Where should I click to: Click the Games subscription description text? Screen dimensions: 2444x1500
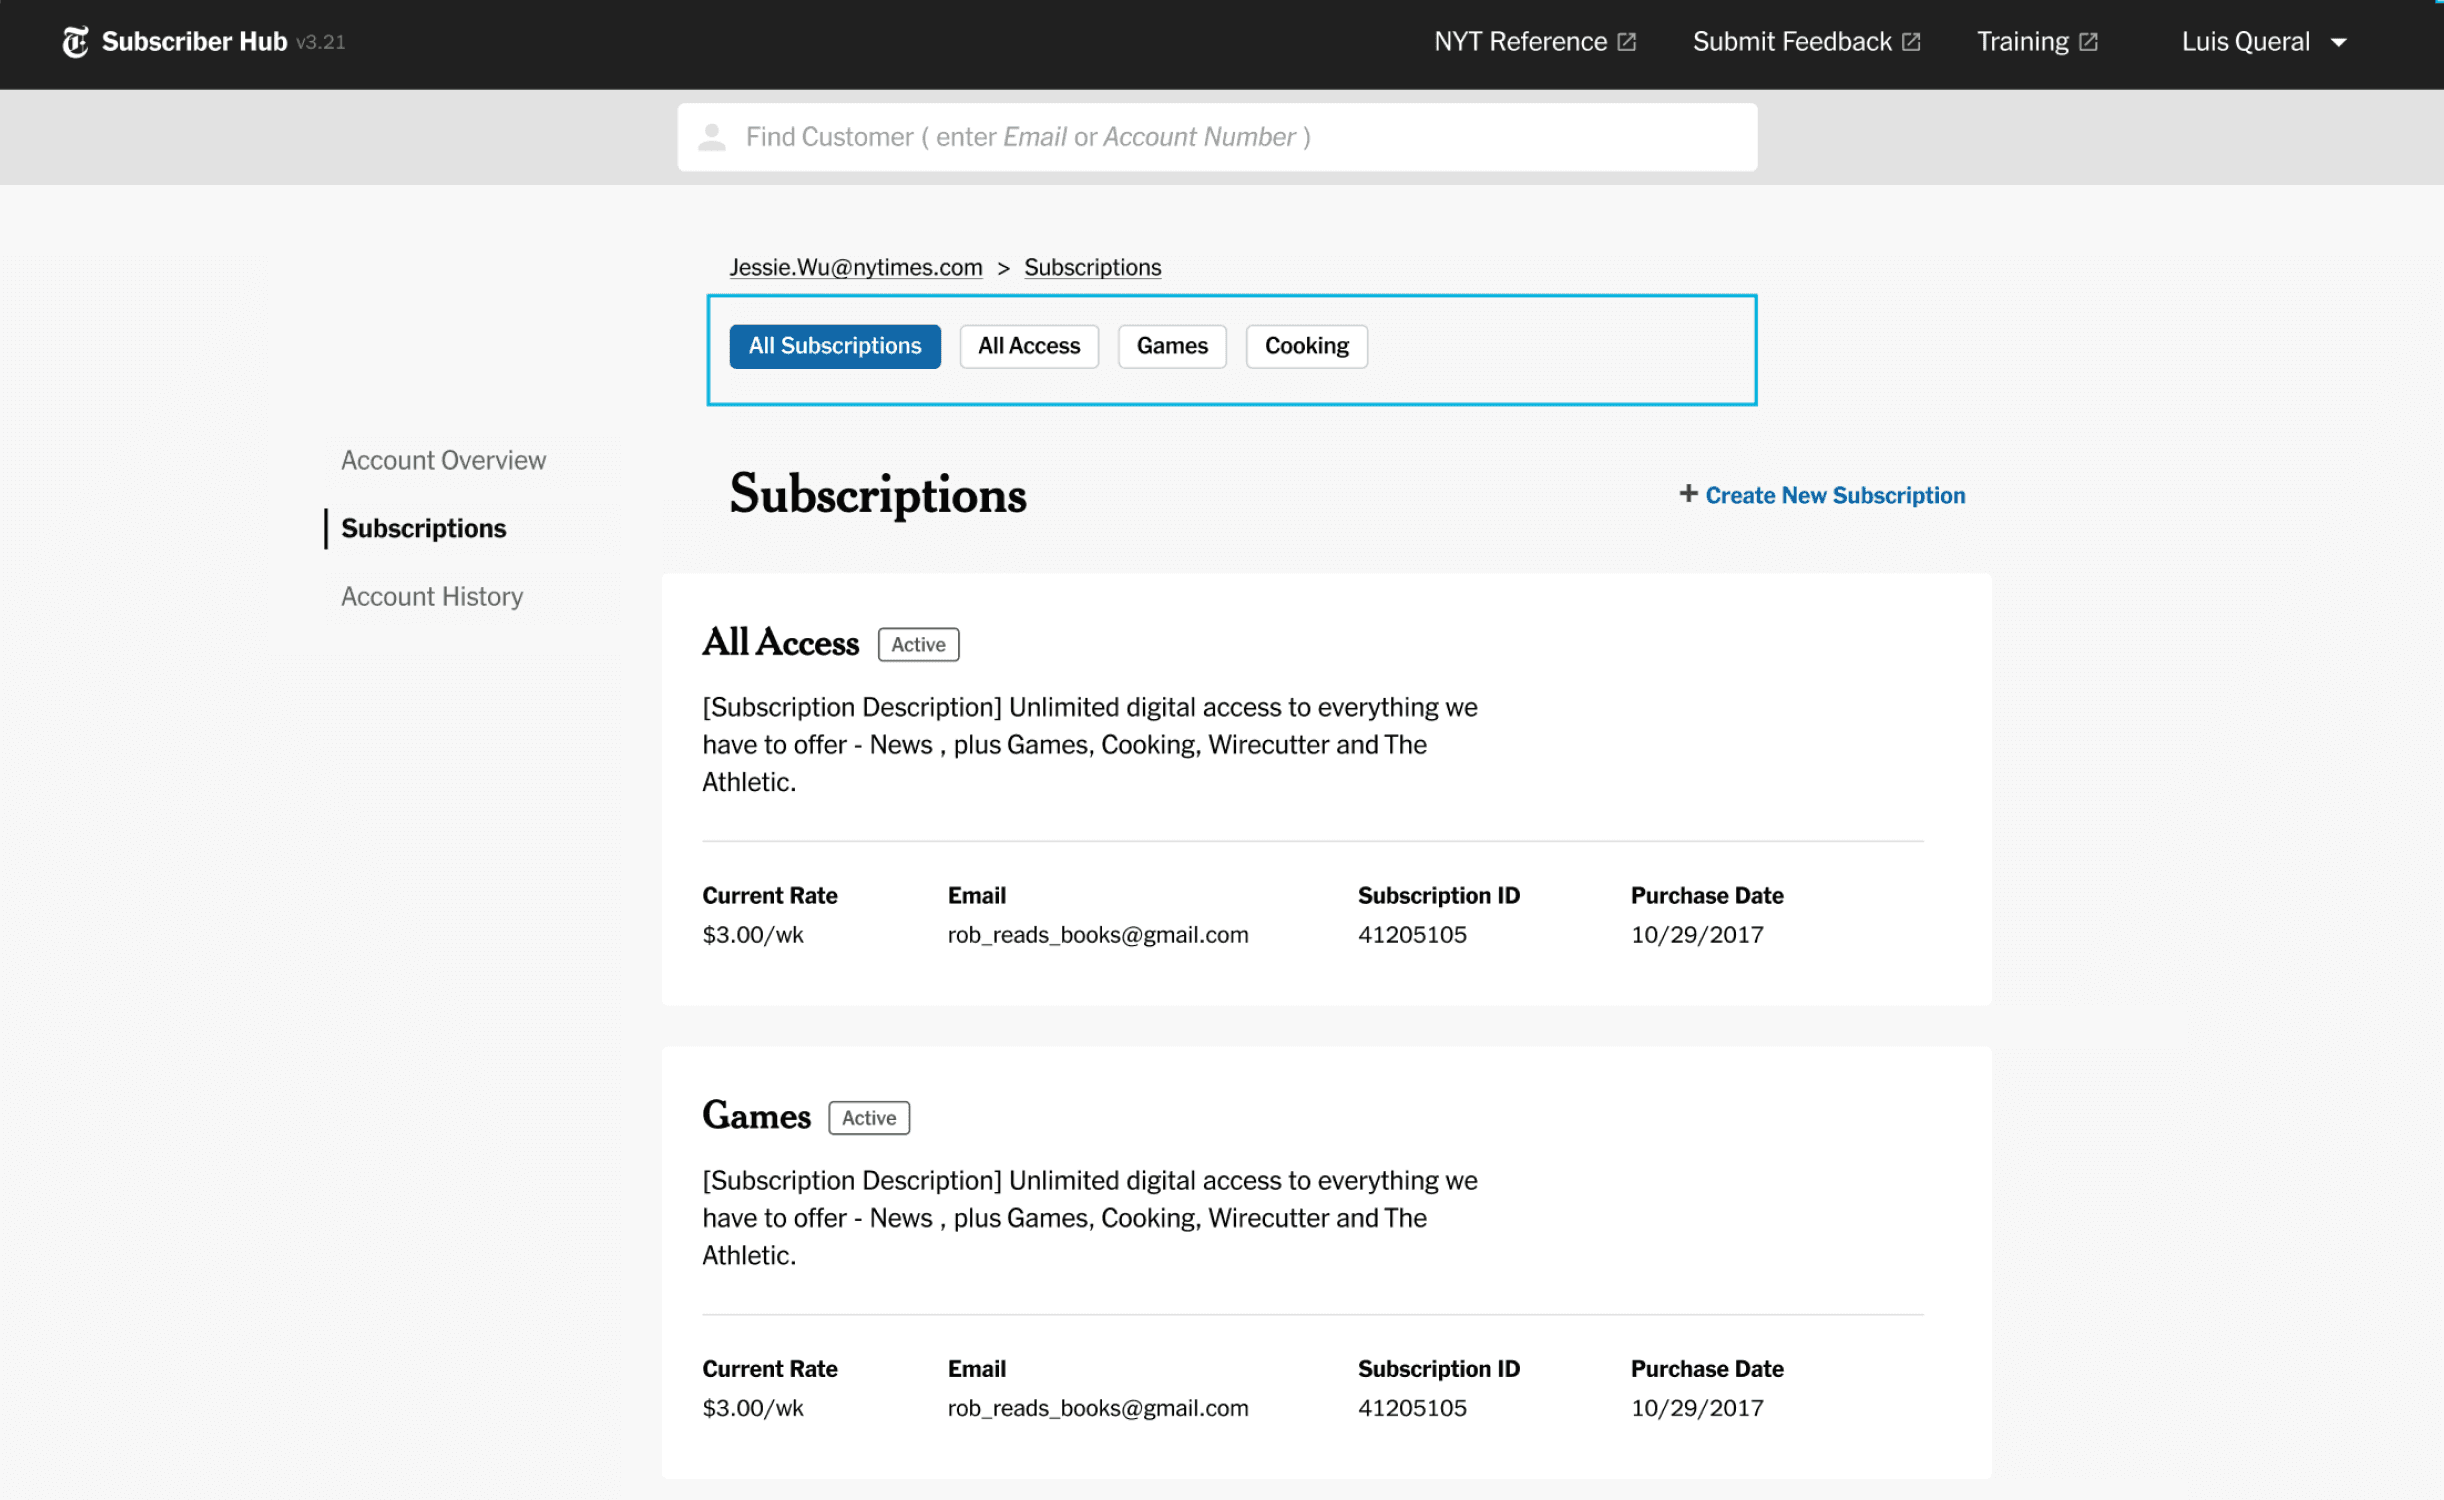(1090, 1218)
